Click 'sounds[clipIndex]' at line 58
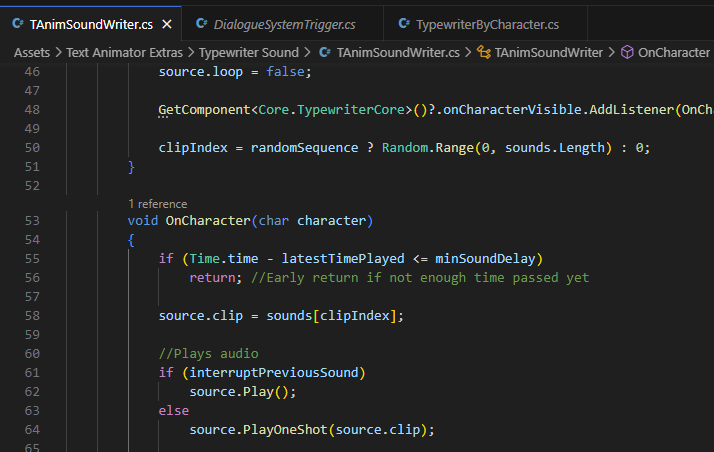714x452 pixels. click(332, 316)
